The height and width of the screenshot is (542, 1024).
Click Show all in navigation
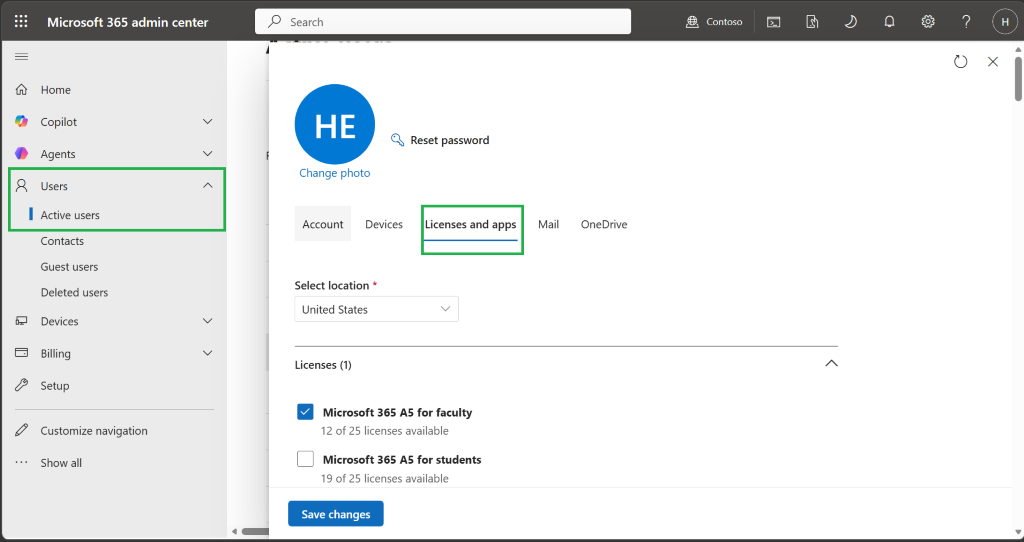tap(61, 462)
